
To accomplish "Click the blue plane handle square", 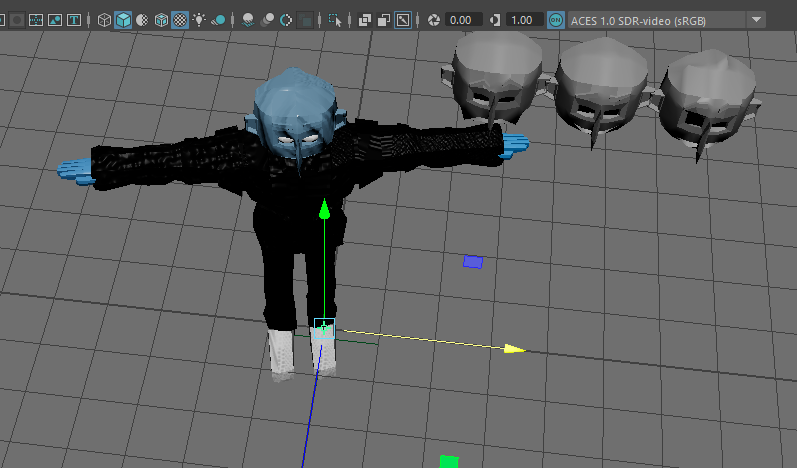I will click(x=473, y=262).
